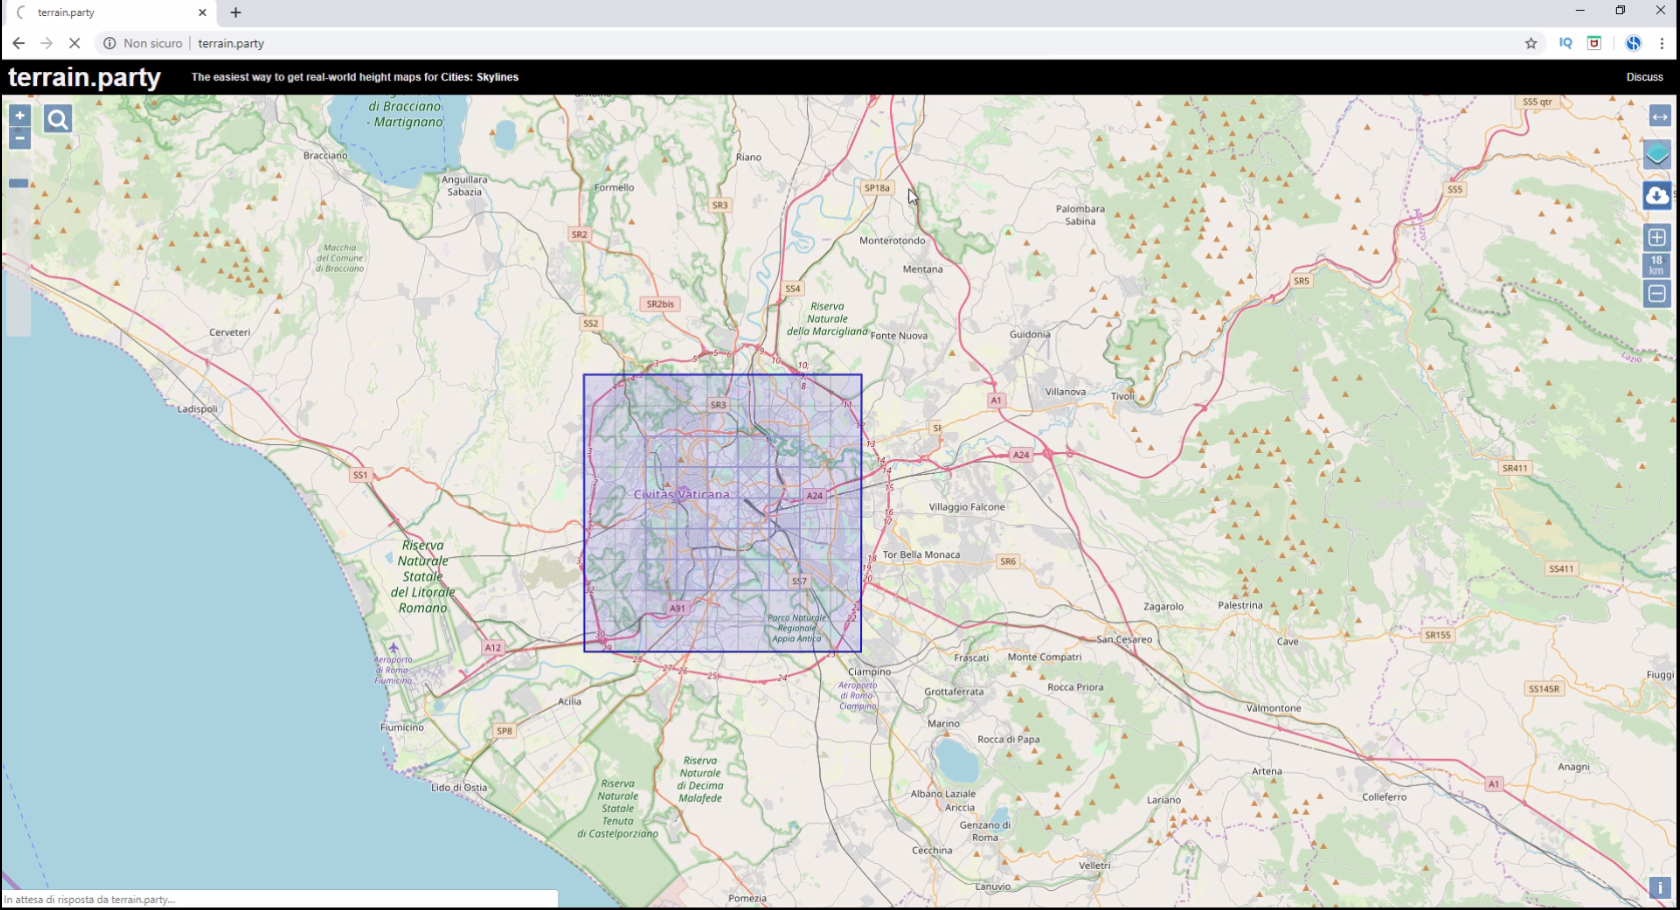Close the terrain.party tab
Viewport: 1680px width, 910px height.
point(203,13)
